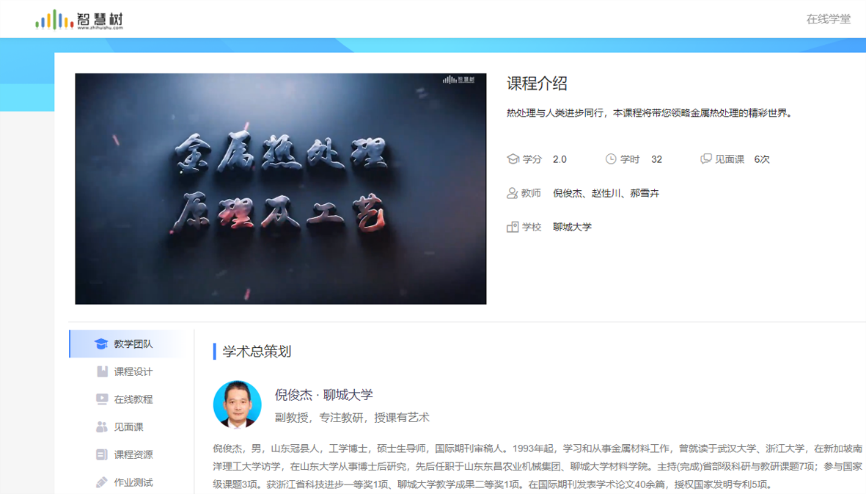Click the 学时 clock icon
This screenshot has width=866, height=494.
pos(610,159)
